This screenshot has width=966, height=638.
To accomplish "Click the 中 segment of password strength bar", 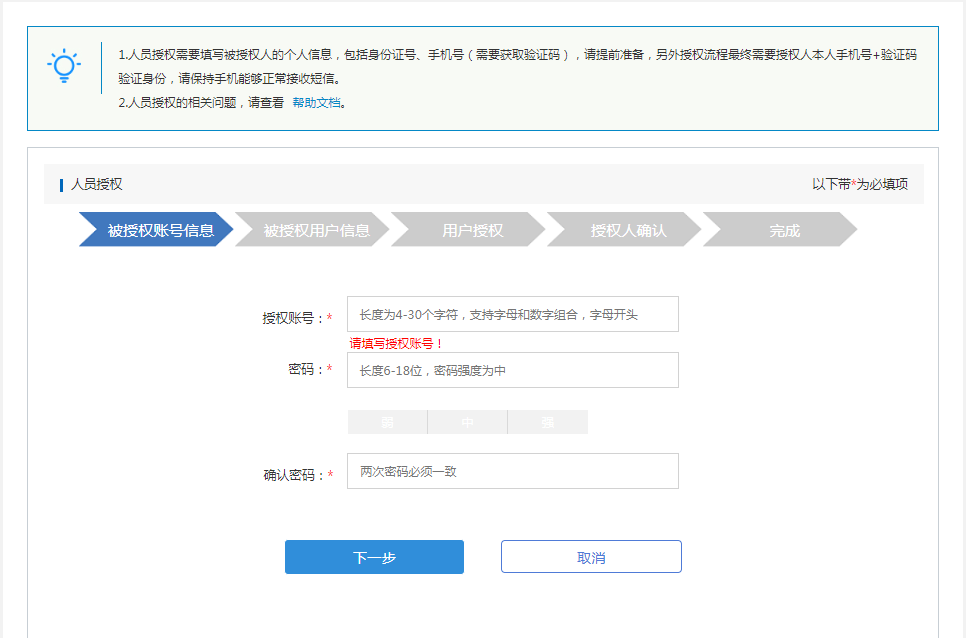I will tap(467, 421).
